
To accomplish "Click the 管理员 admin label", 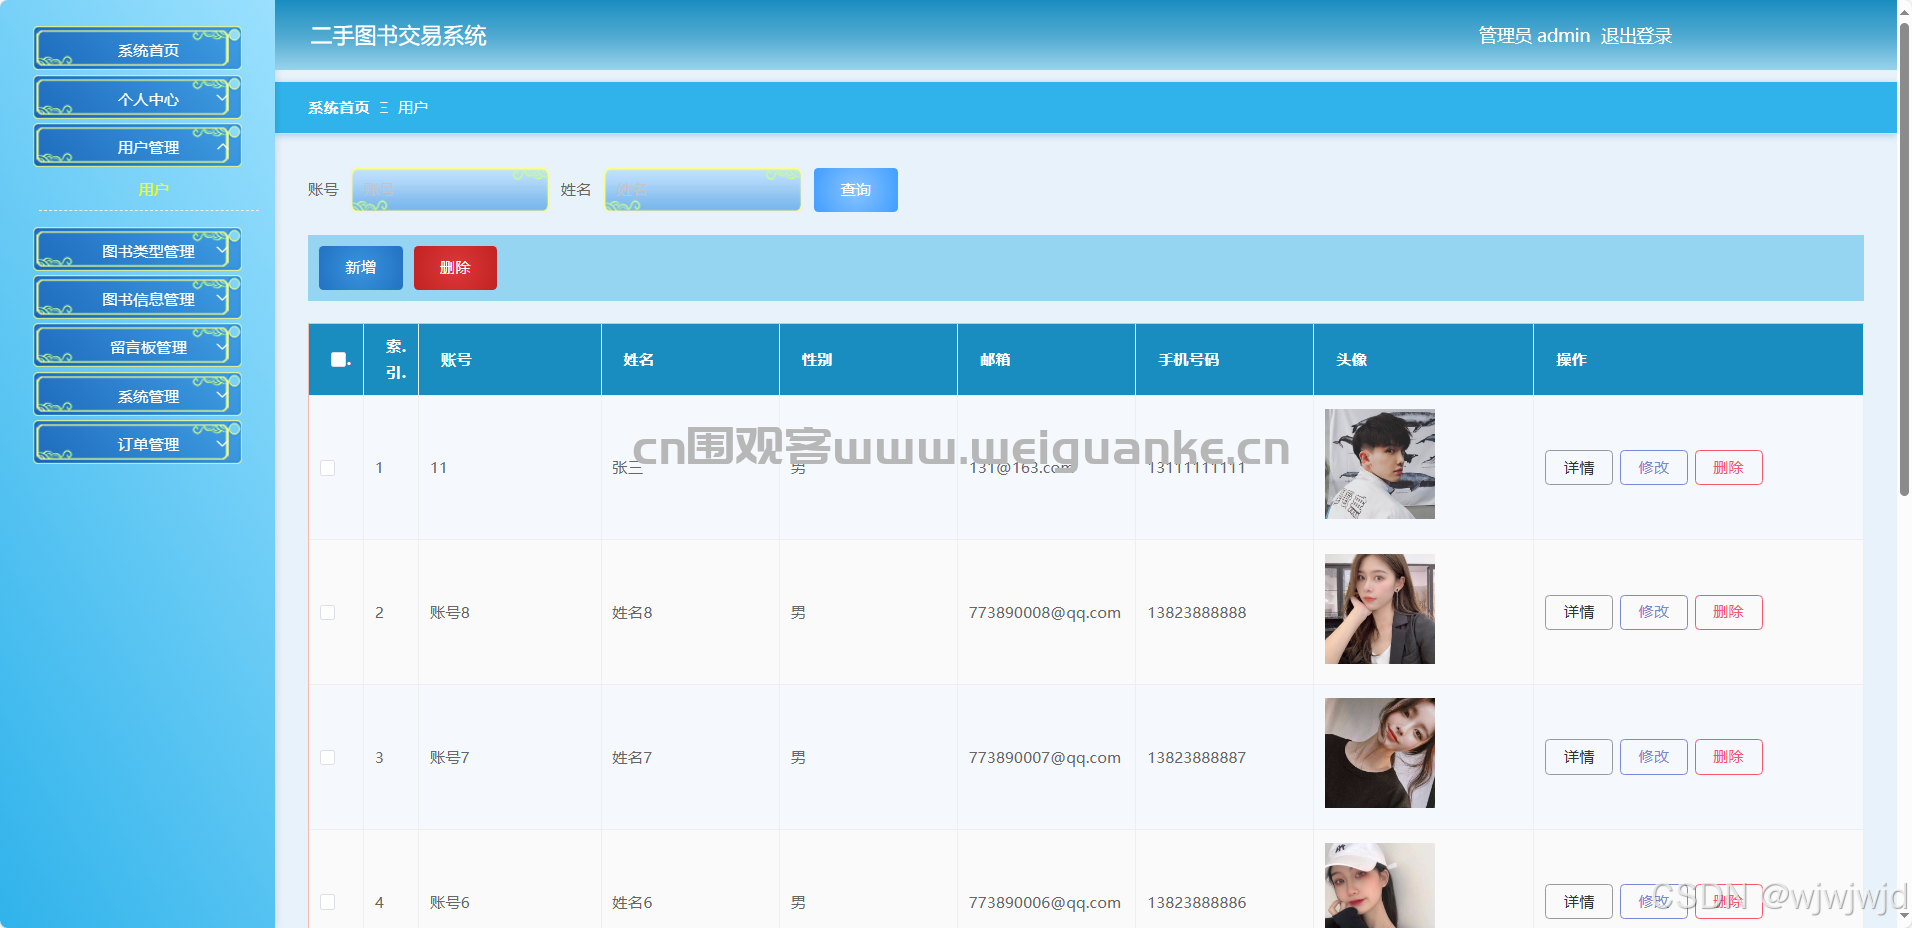I will tap(1534, 36).
